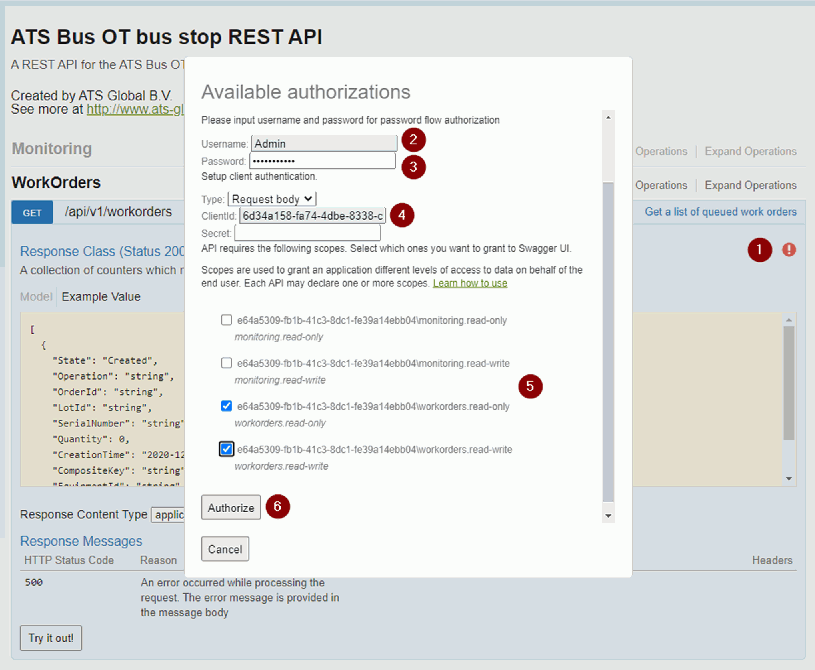
Task: Uncheck the workorders.read-write scope checkbox
Action: tap(226, 449)
